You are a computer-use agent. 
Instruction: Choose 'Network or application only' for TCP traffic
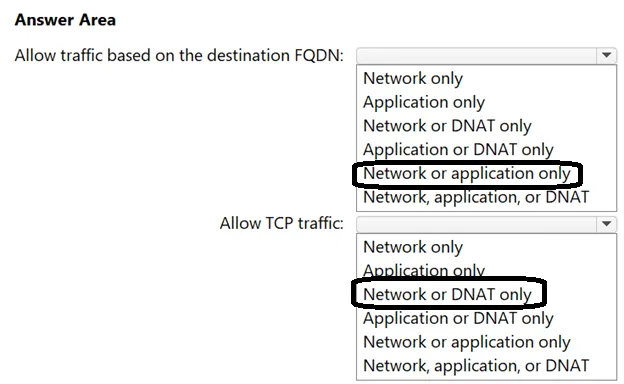467,342
